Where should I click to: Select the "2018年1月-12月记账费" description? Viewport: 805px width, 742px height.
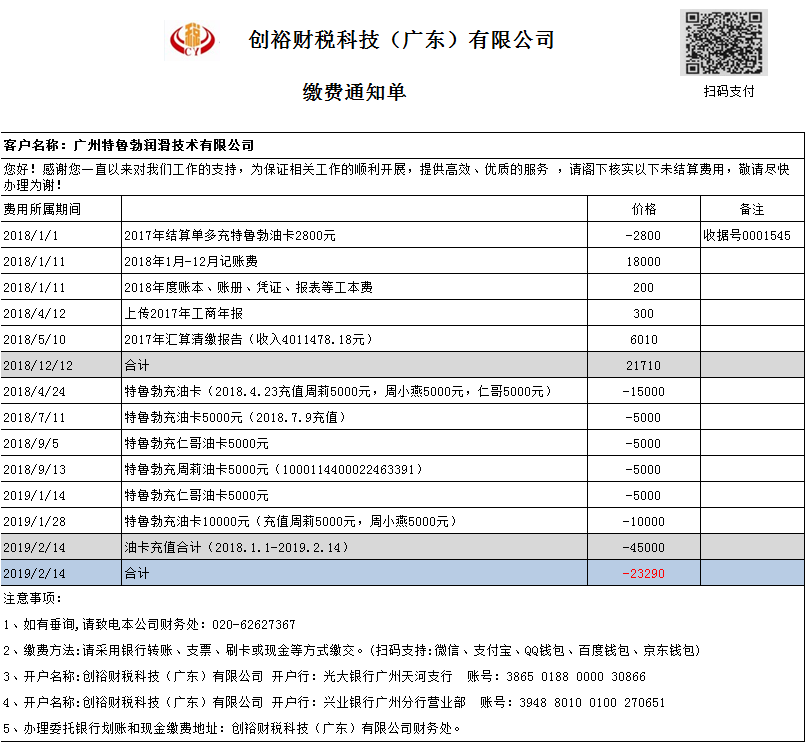(x=191, y=262)
